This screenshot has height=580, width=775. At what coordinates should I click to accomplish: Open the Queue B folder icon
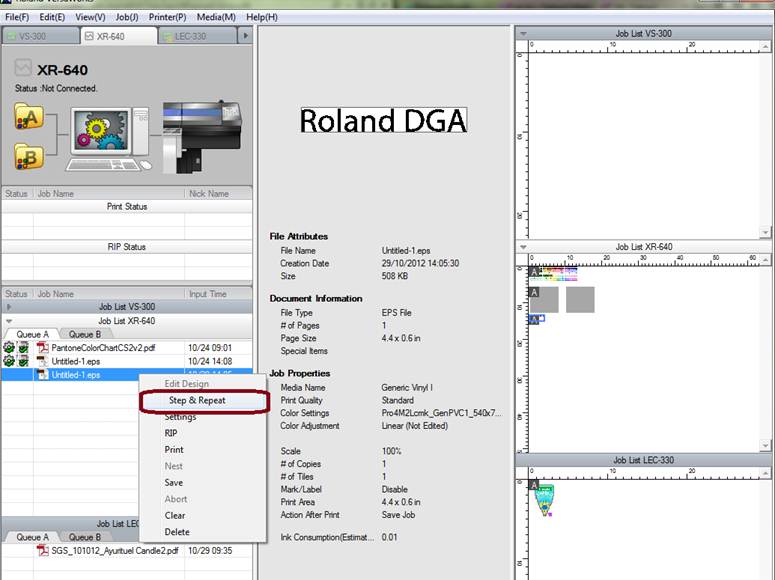click(x=29, y=157)
